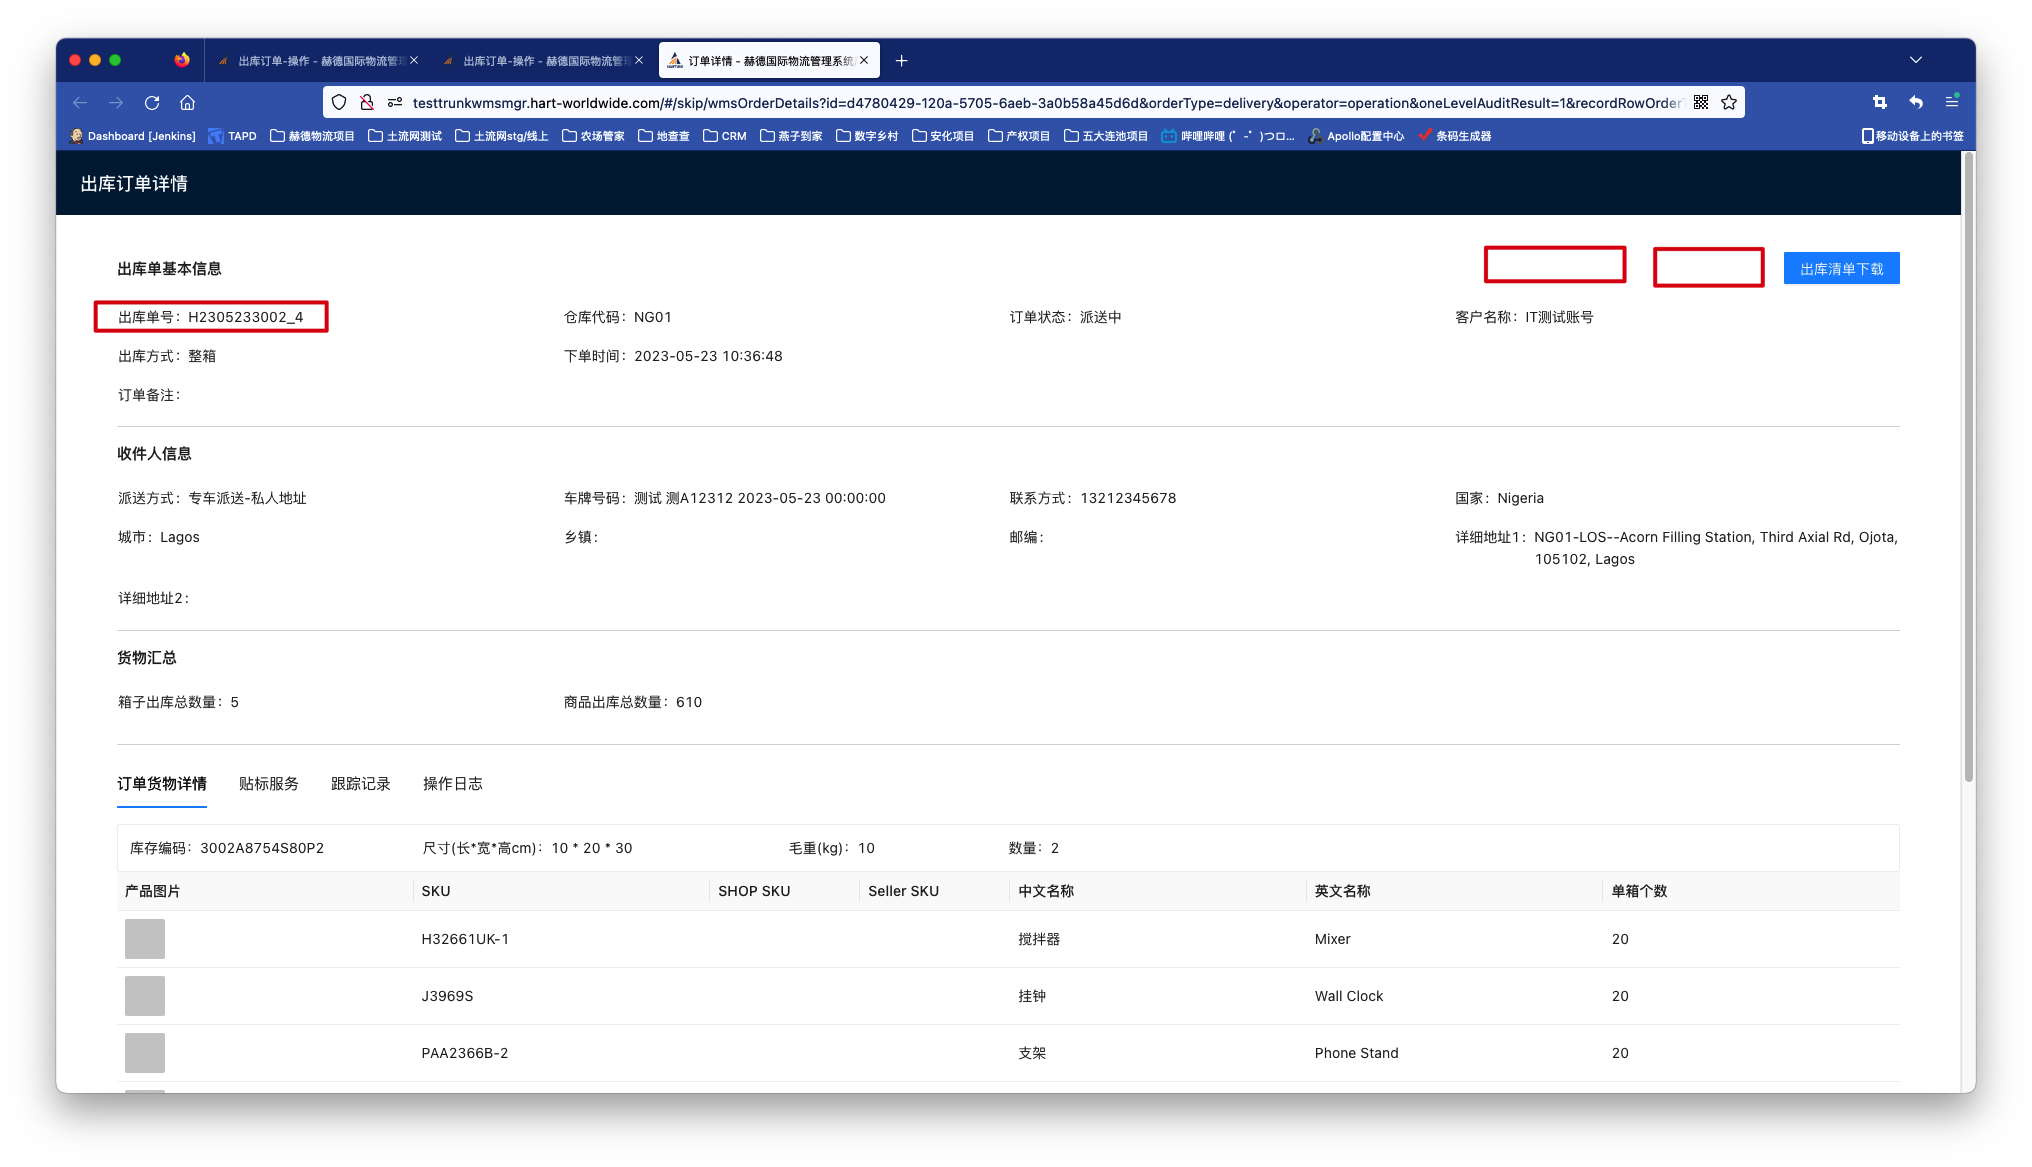The width and height of the screenshot is (2032, 1167).
Task: Reload the current page
Action: click(152, 103)
